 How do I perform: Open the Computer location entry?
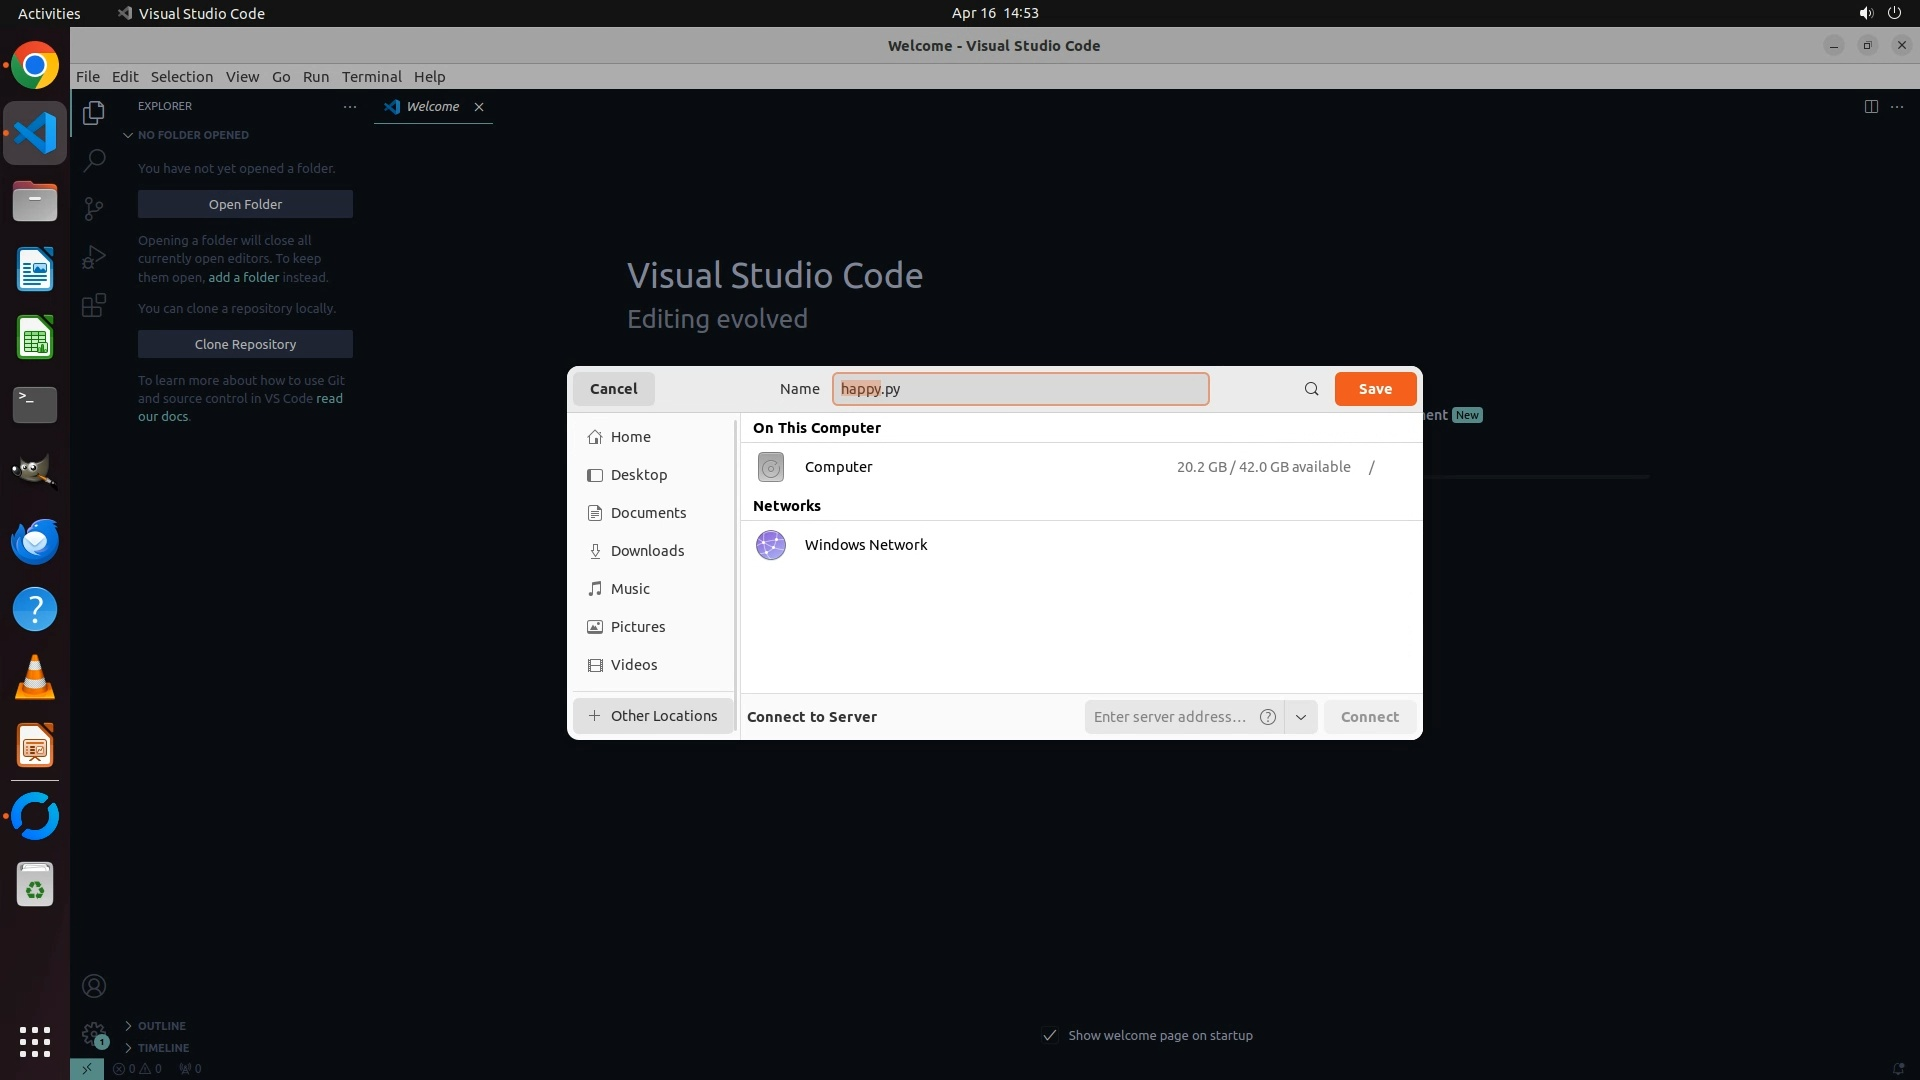[838, 467]
